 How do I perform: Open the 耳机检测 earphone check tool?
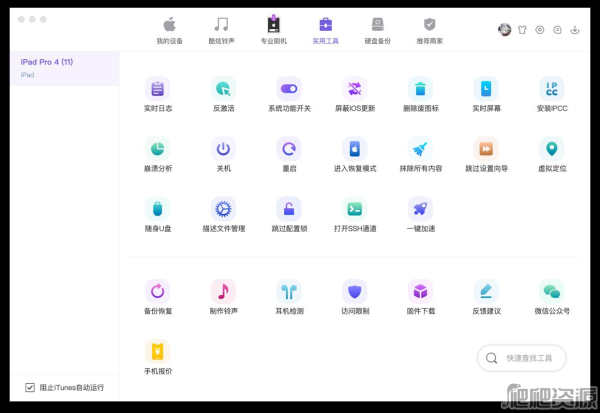click(289, 292)
